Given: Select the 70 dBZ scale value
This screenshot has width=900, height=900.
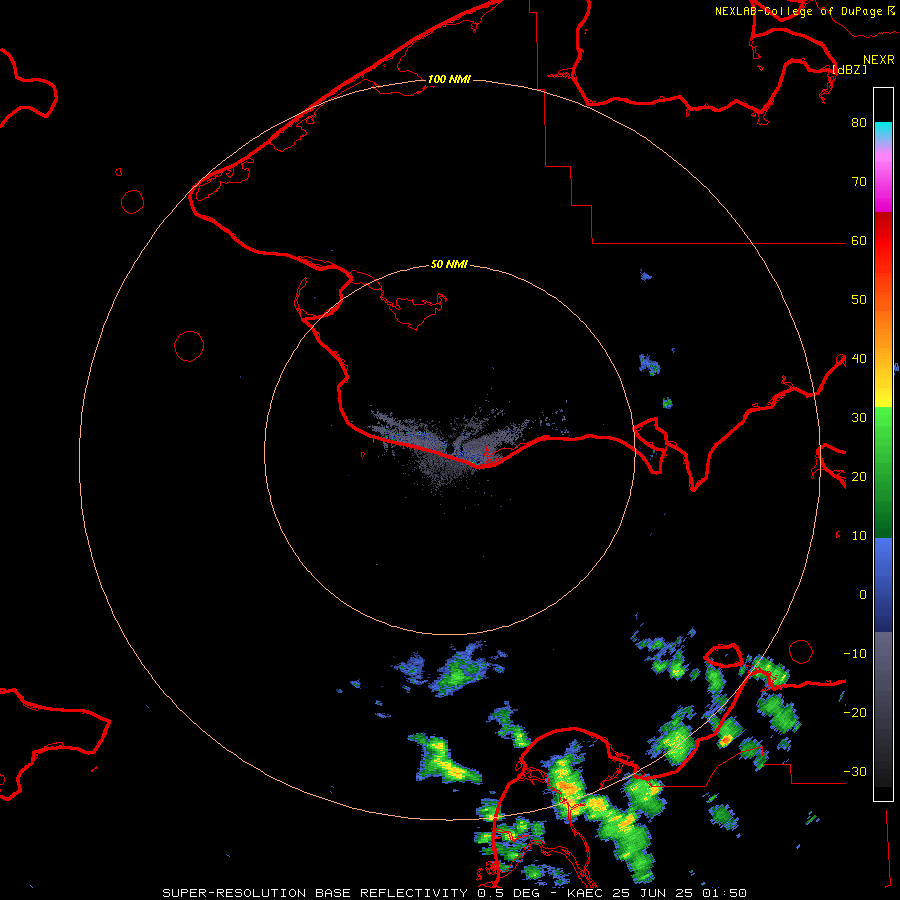Looking at the screenshot, I should [859, 182].
